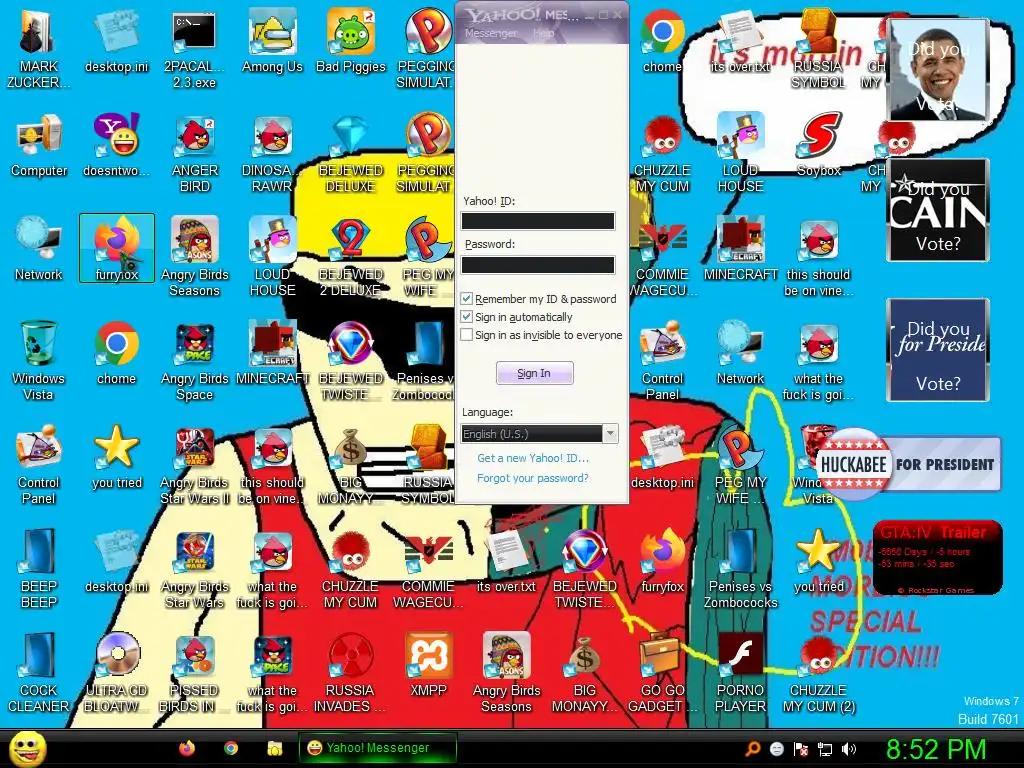Switch to Yahoo! Messenger taskbar button
This screenshot has width=1024, height=768.
[377, 748]
